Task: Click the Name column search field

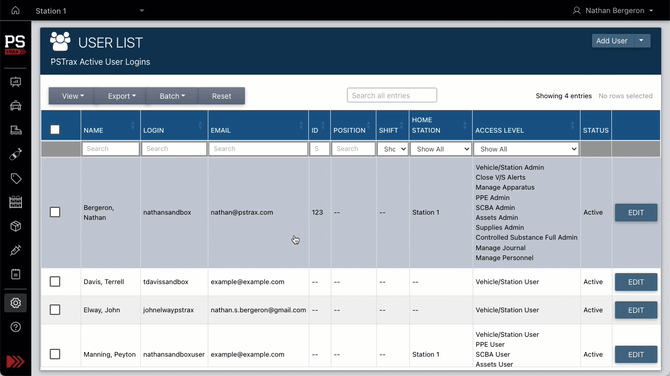Action: pos(110,149)
